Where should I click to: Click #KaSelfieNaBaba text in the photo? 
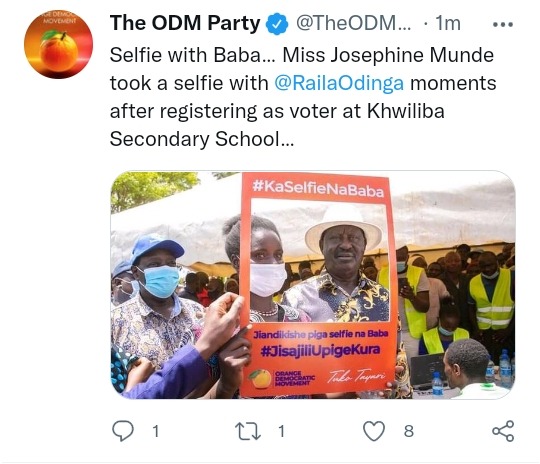318,188
